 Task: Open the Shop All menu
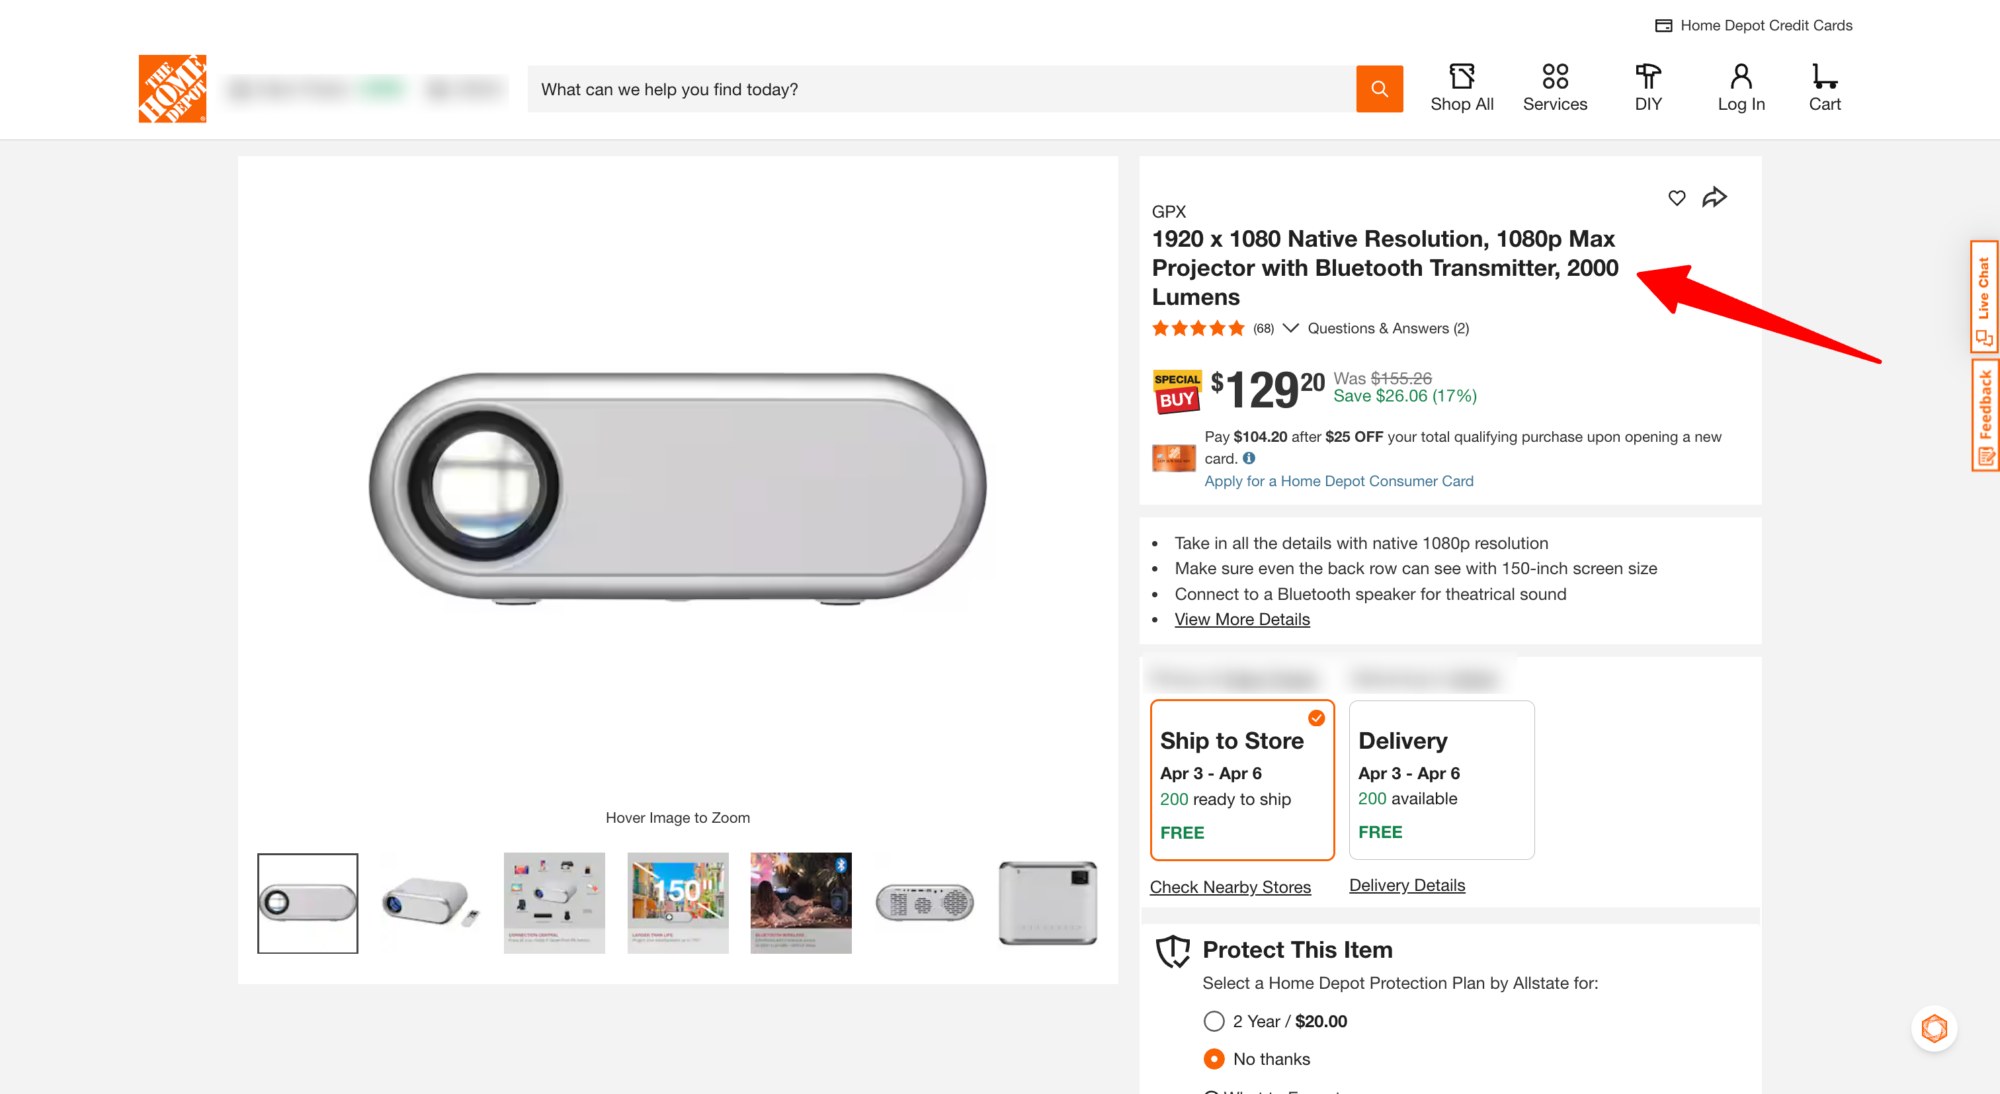click(x=1462, y=88)
